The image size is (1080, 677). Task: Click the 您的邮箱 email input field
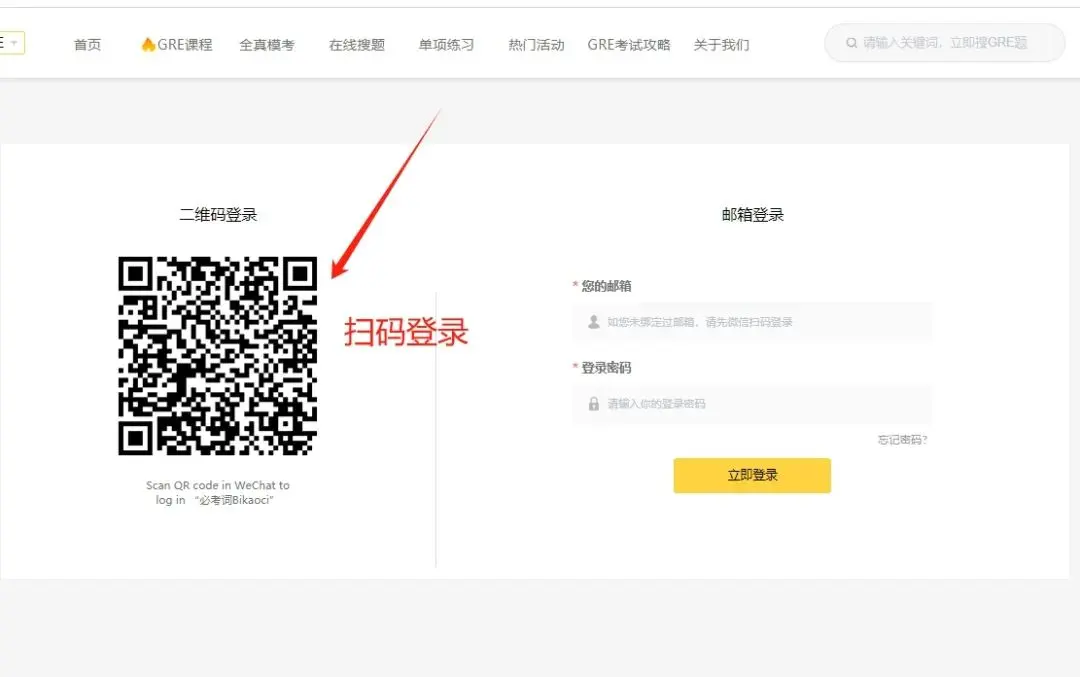pos(752,322)
